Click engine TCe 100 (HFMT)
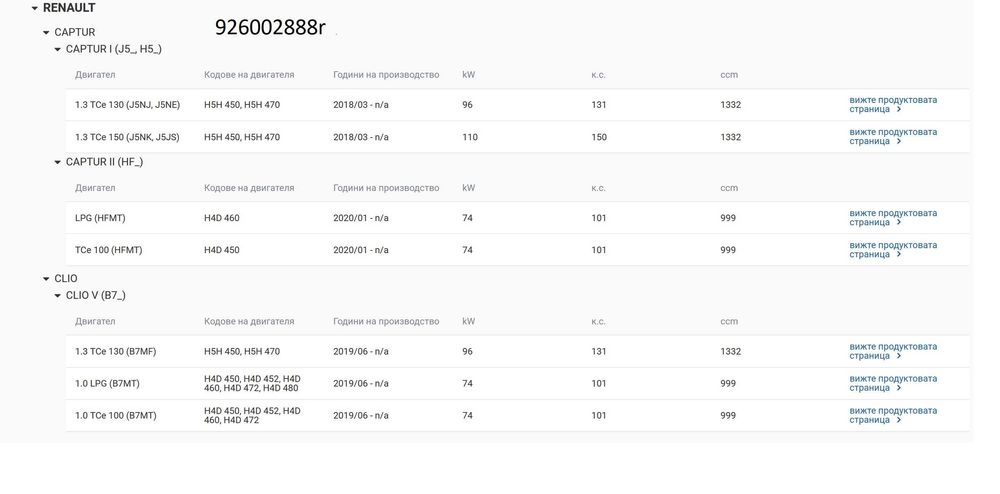Image resolution: width=1000 pixels, height=494 pixels. click(x=108, y=250)
